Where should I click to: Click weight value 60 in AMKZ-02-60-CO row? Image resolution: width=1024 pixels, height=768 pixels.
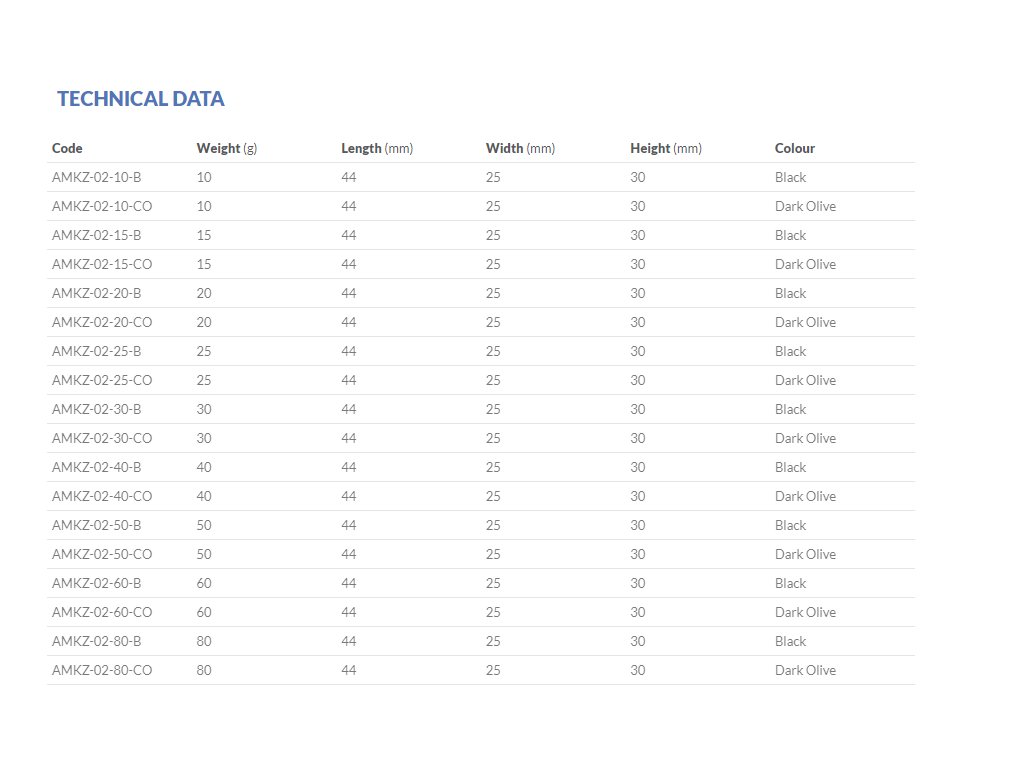point(204,612)
